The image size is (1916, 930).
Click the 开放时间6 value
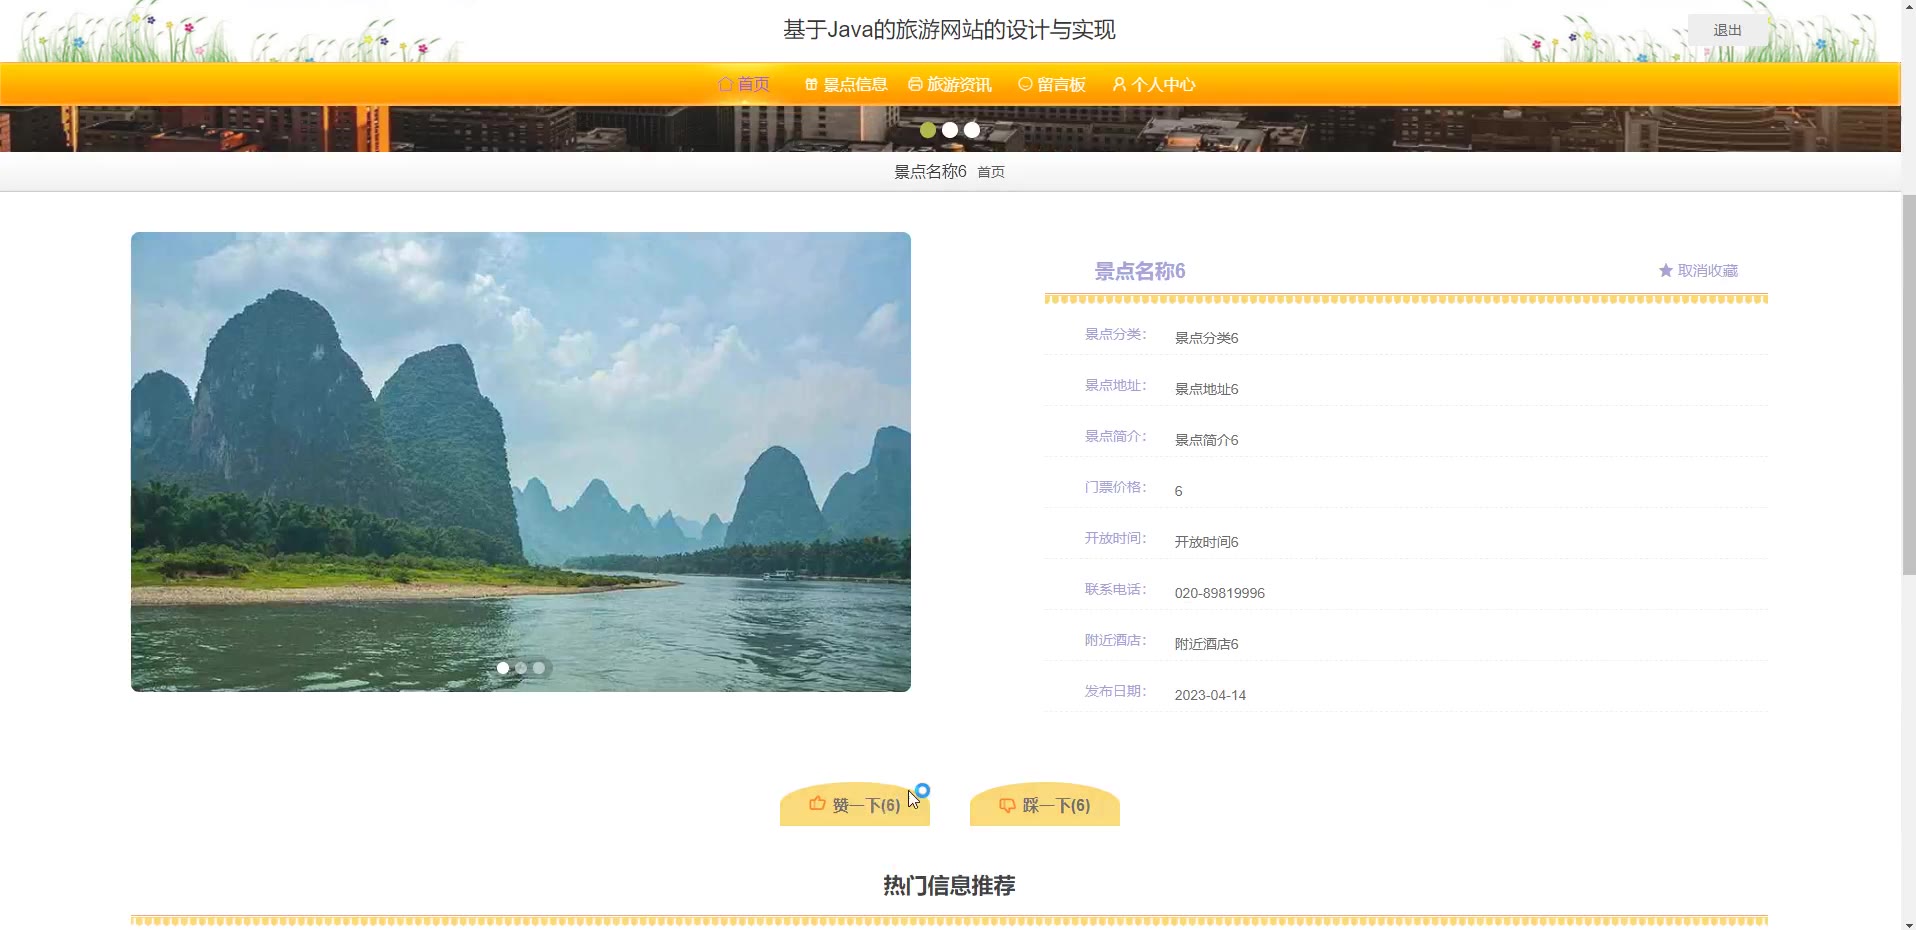[x=1206, y=542]
